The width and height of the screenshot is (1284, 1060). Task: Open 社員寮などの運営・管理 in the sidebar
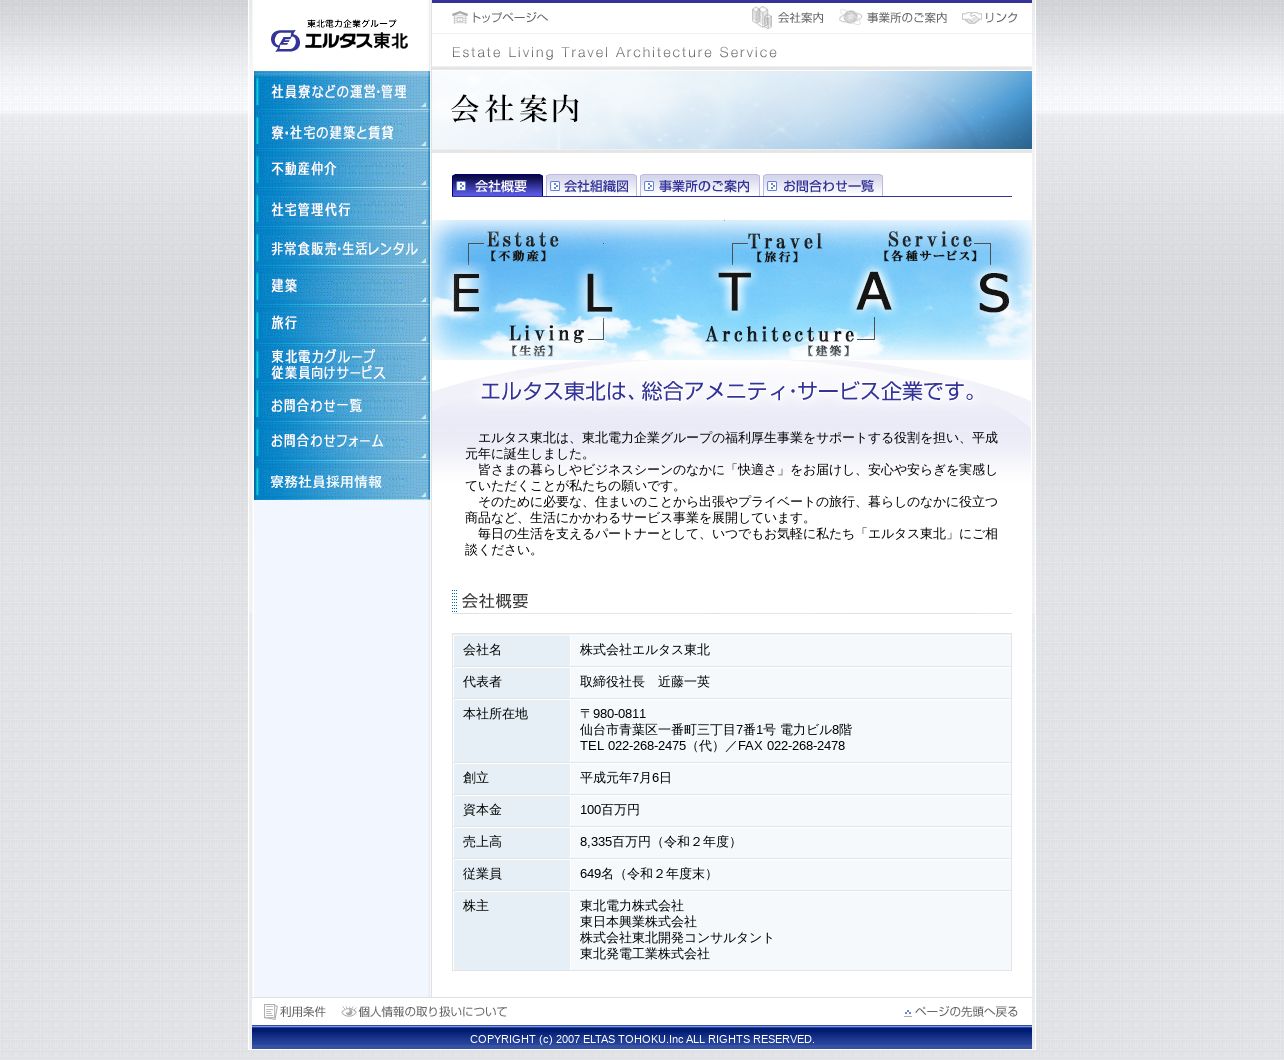point(342,91)
